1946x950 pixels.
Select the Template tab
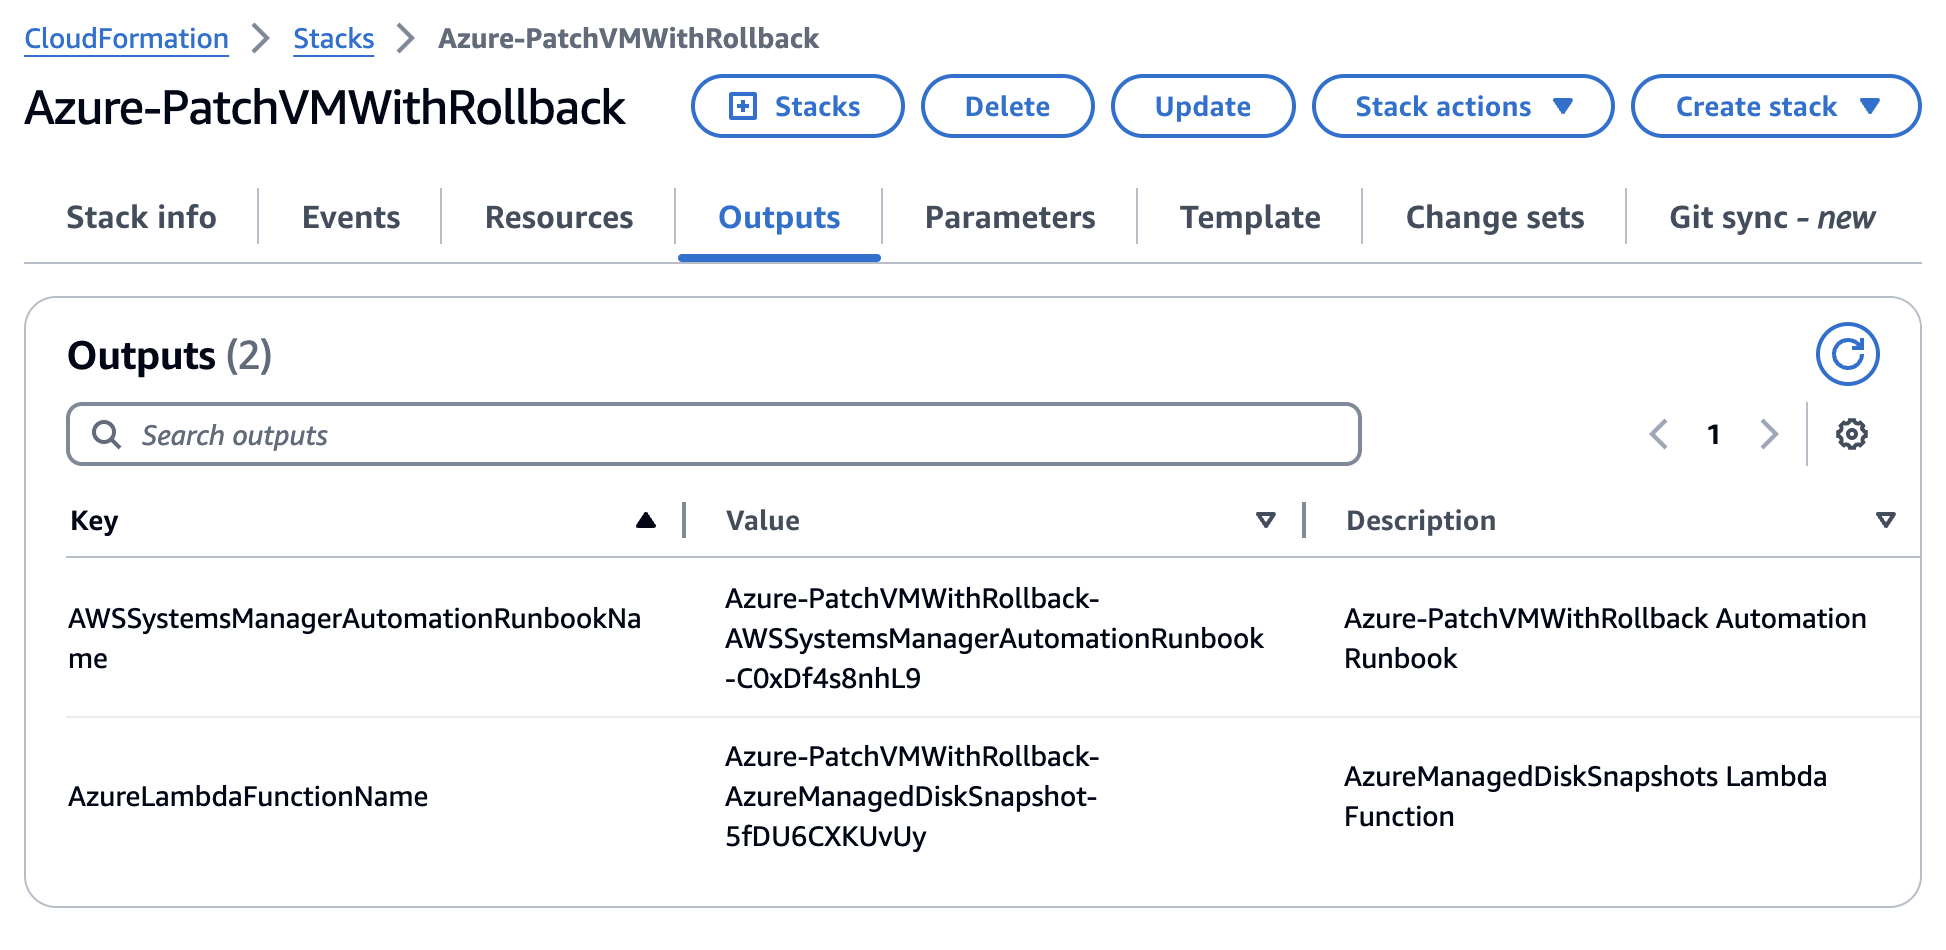pos(1250,217)
